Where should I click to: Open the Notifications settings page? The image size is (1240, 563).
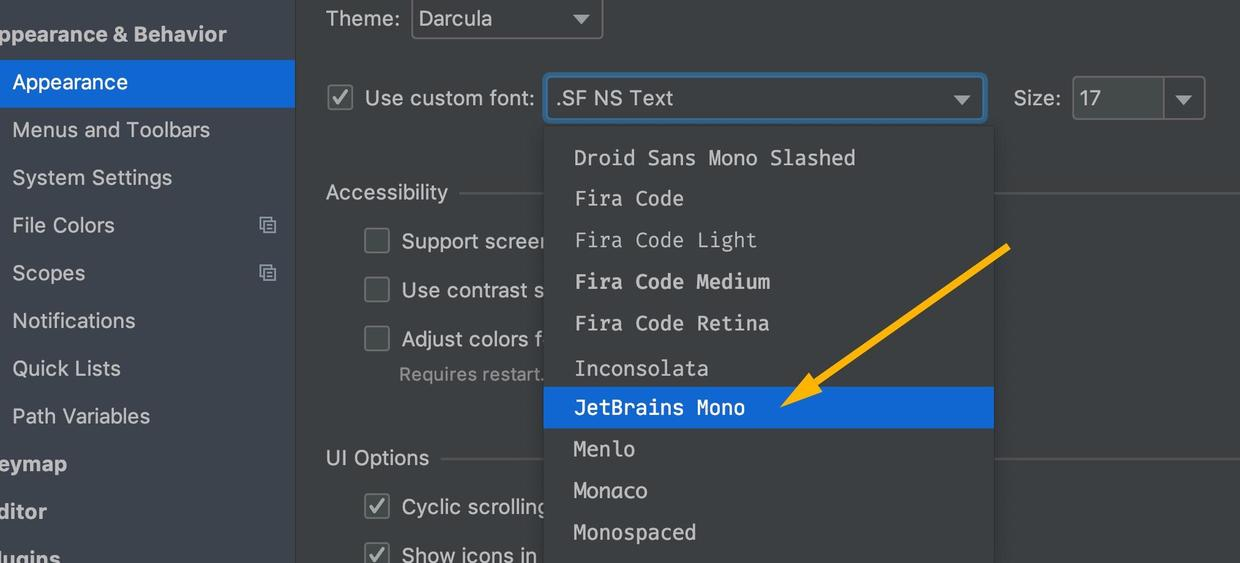74,321
